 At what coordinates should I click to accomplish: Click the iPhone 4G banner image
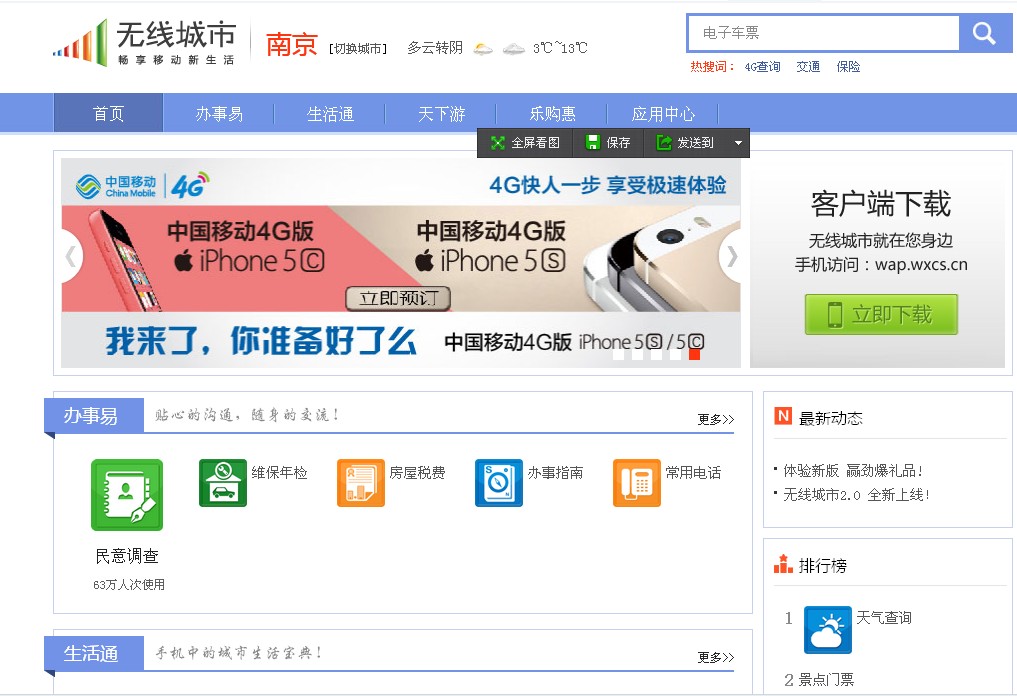401,263
